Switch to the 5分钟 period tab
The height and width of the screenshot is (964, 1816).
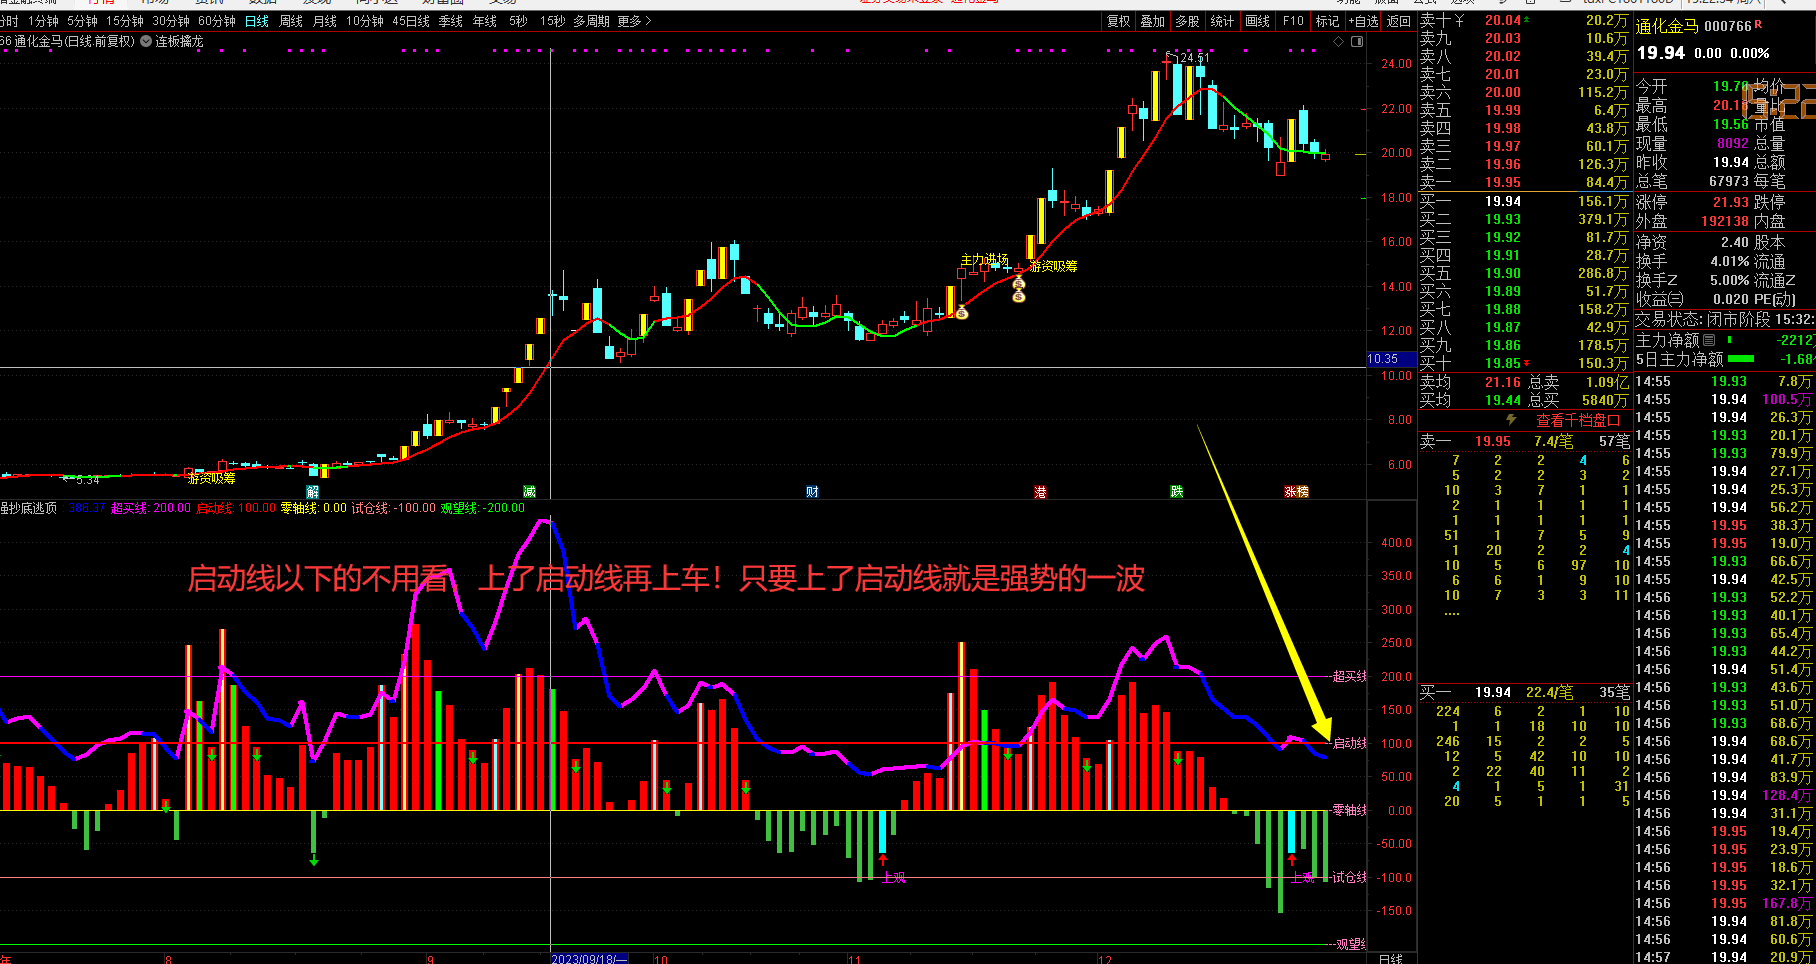click(82, 21)
